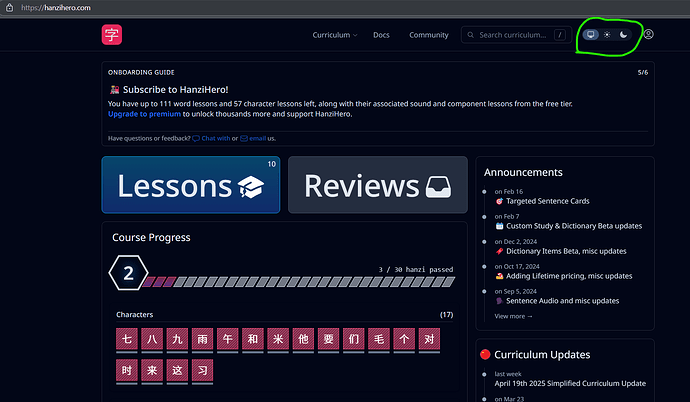This screenshot has width=690, height=402.
Task: Click the HanziHero logo icon
Action: click(x=112, y=34)
